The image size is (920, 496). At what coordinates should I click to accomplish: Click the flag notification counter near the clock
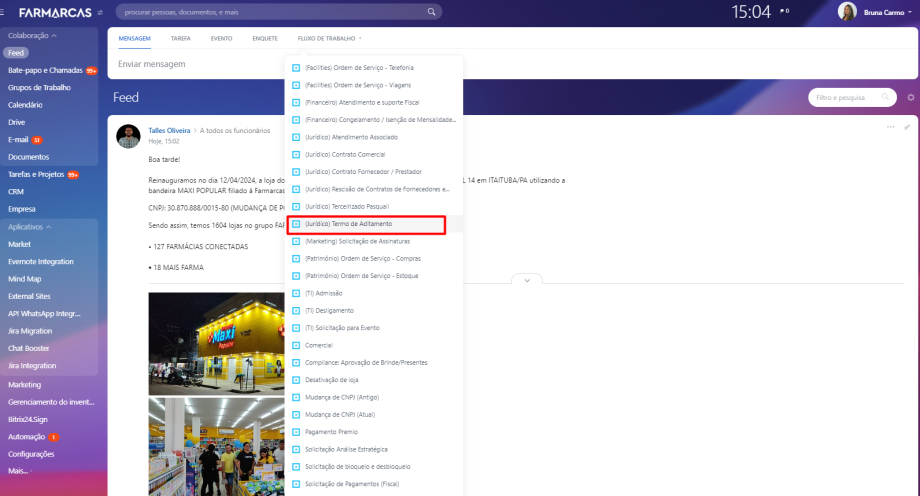(x=784, y=12)
